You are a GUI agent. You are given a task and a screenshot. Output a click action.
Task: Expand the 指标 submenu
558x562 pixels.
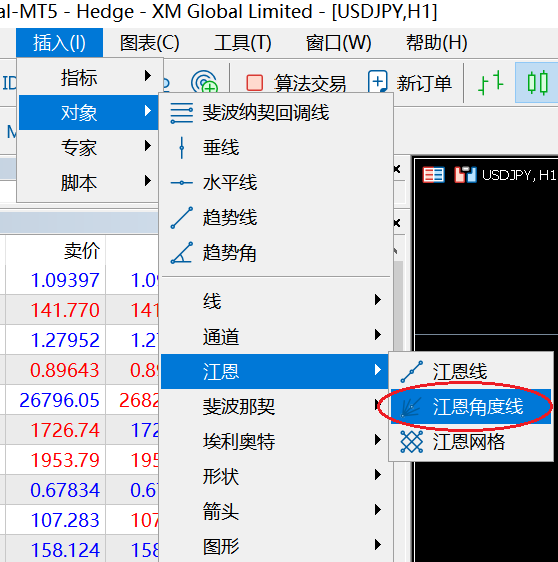coord(90,77)
